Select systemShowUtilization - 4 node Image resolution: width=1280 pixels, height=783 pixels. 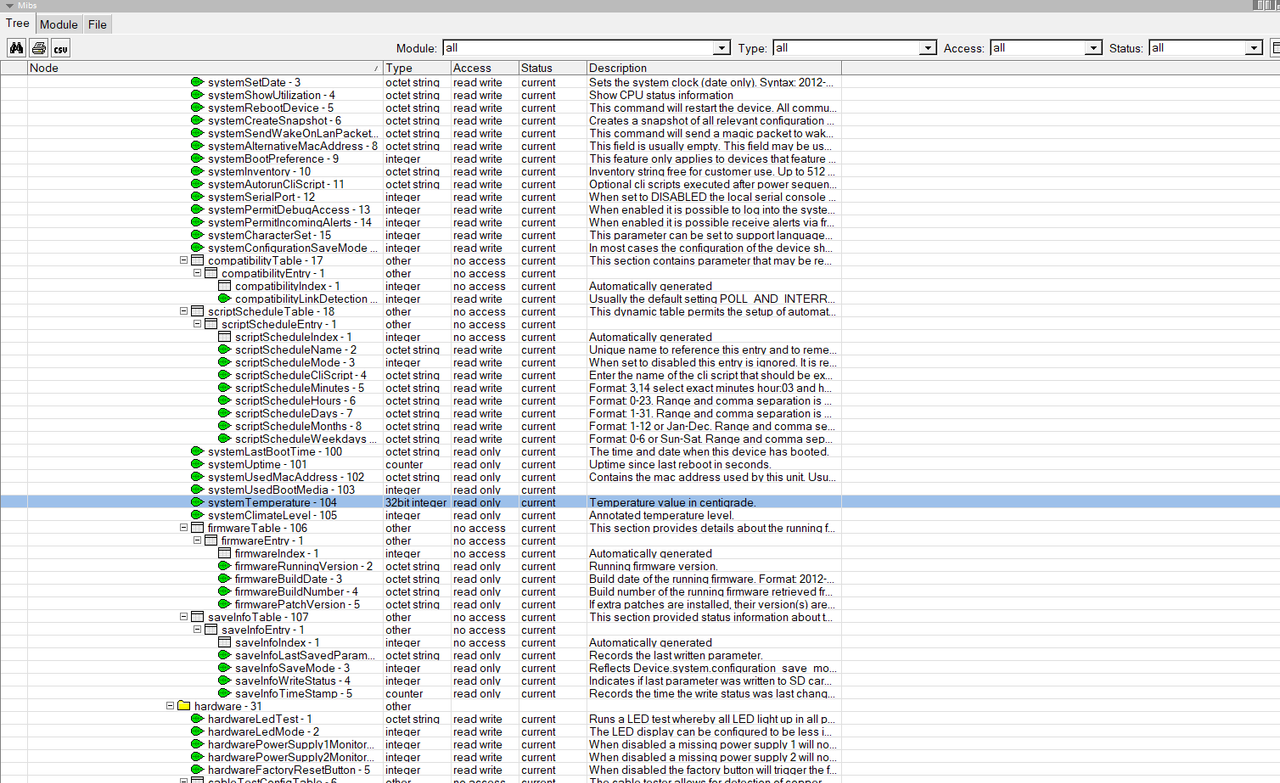click(x=271, y=96)
